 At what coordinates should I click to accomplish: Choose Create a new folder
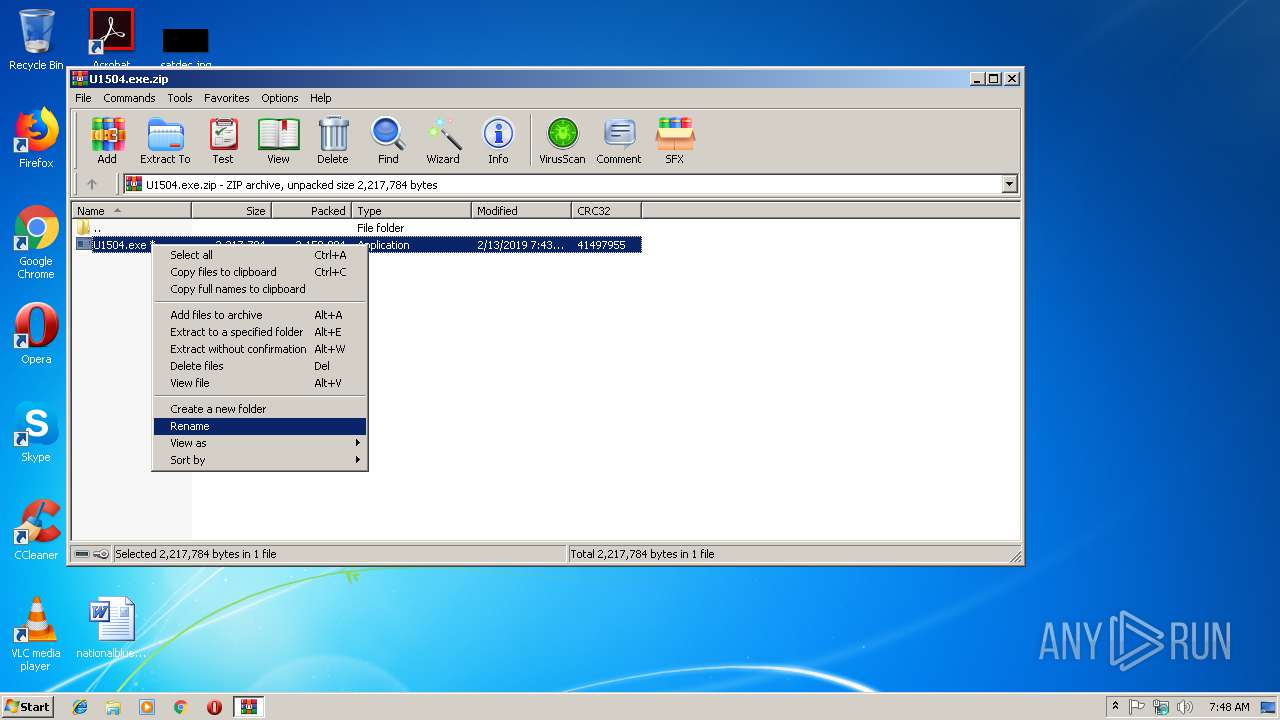[260, 409]
